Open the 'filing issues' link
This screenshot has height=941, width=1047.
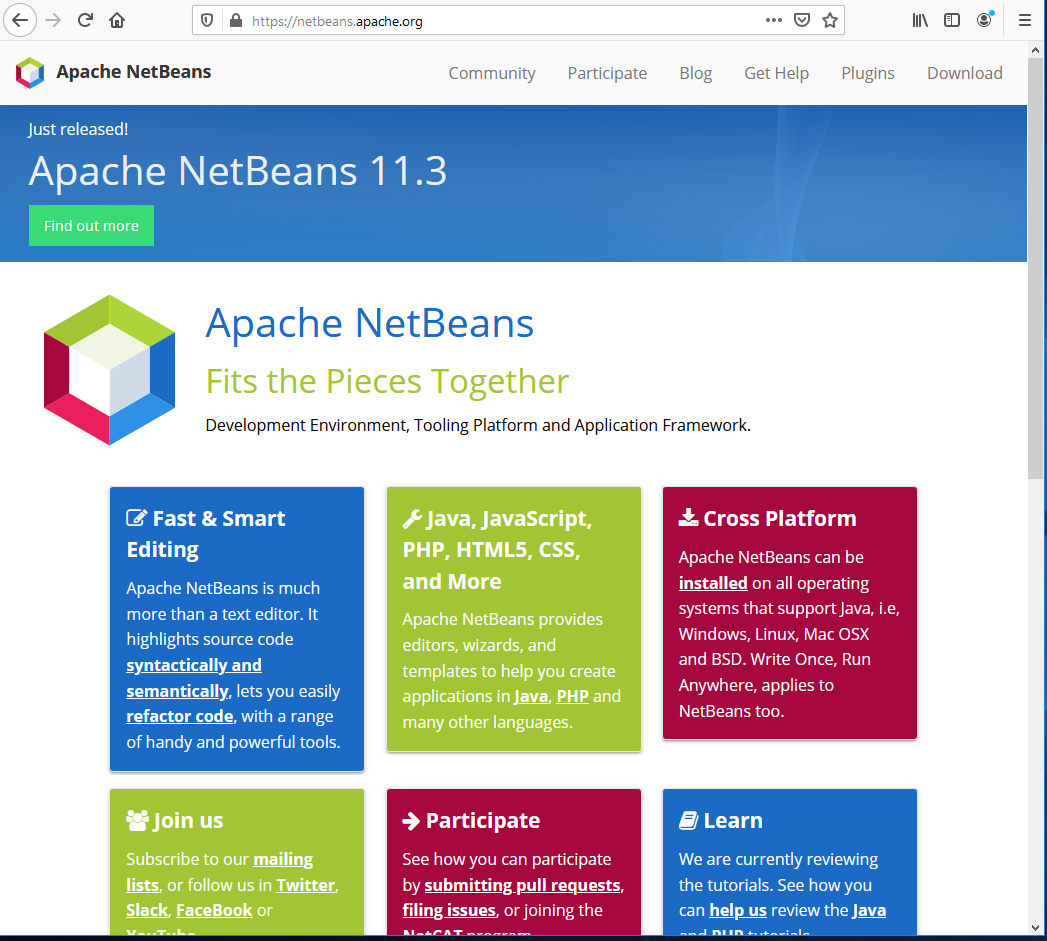449,910
